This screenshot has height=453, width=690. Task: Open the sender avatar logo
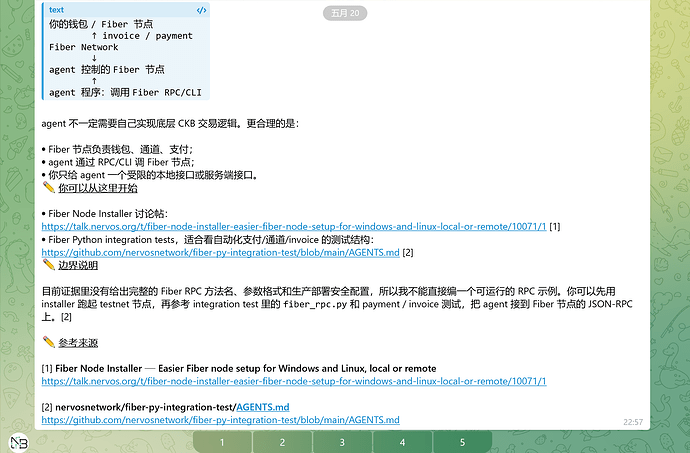click(x=18, y=442)
